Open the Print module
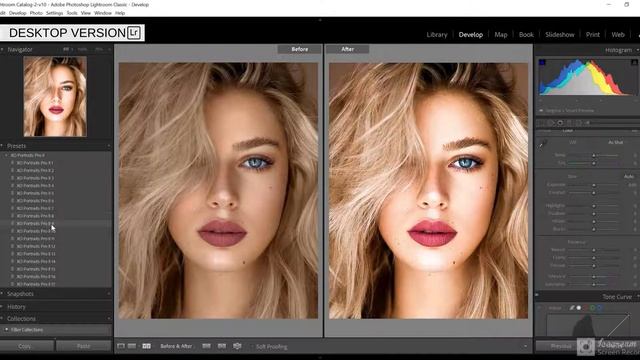Viewport: 640px width, 360px height. 593,35
